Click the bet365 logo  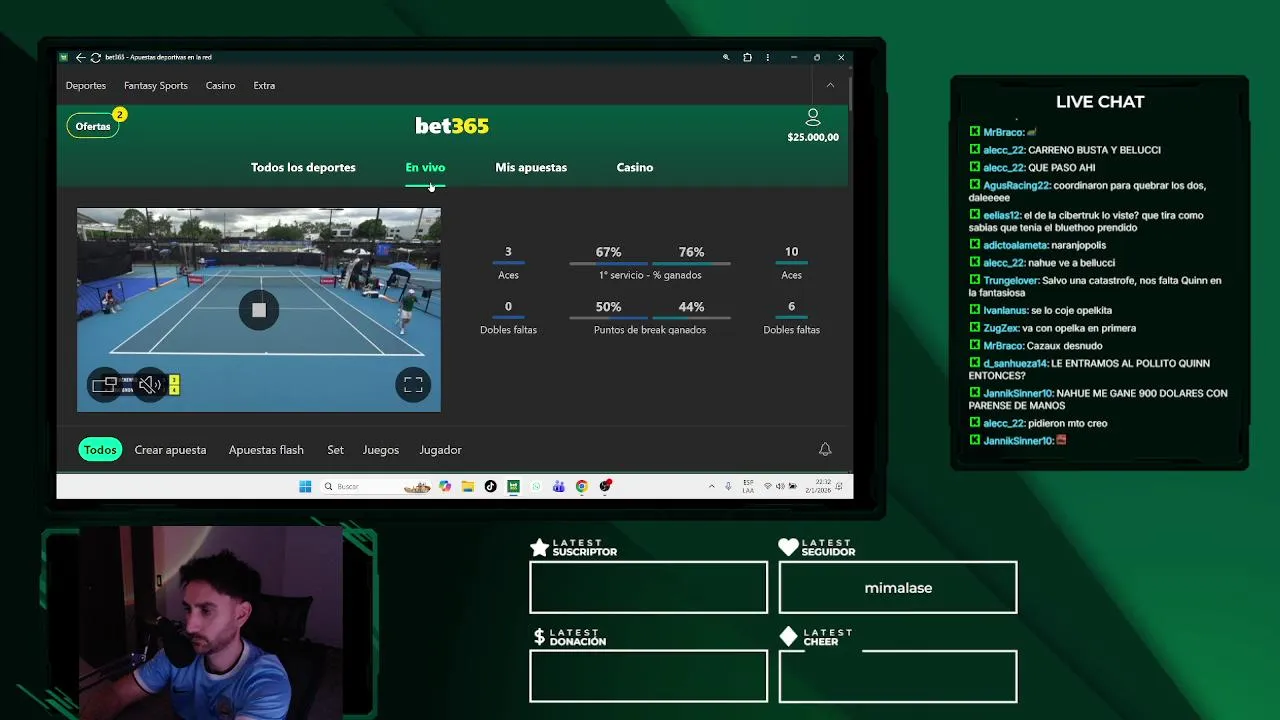tap(452, 126)
